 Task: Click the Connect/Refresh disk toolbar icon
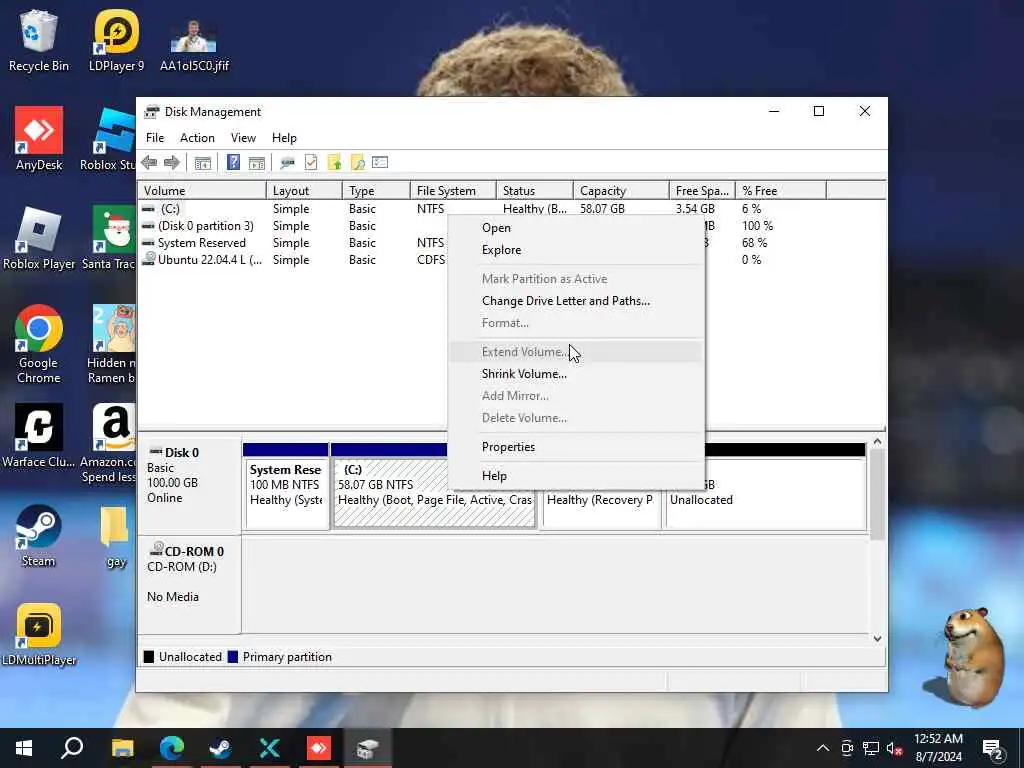tap(287, 163)
